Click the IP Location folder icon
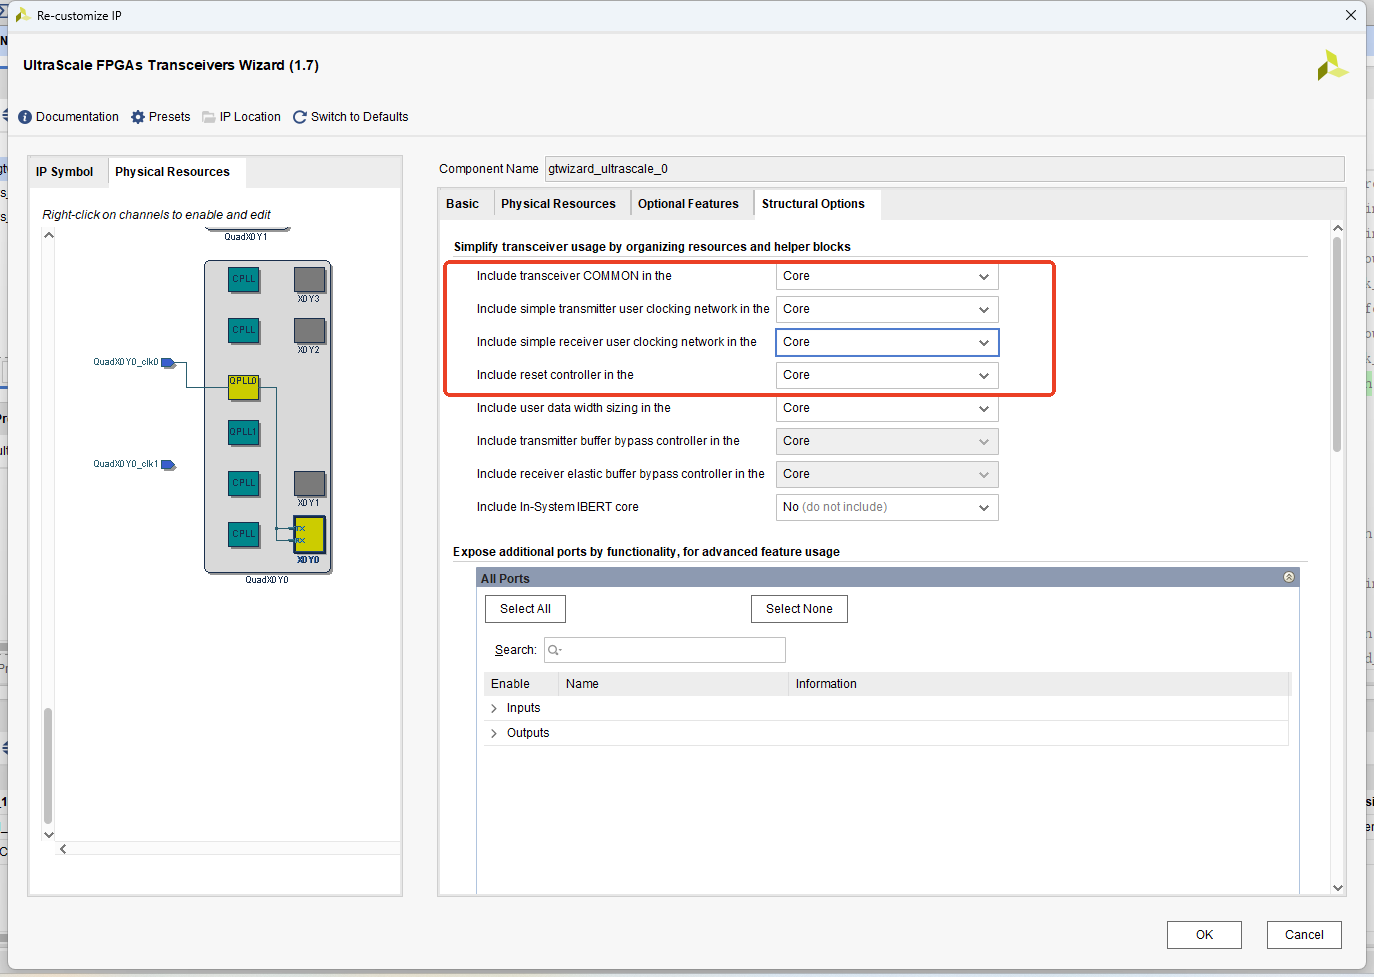Viewport: 1374px width, 977px height. point(209,117)
